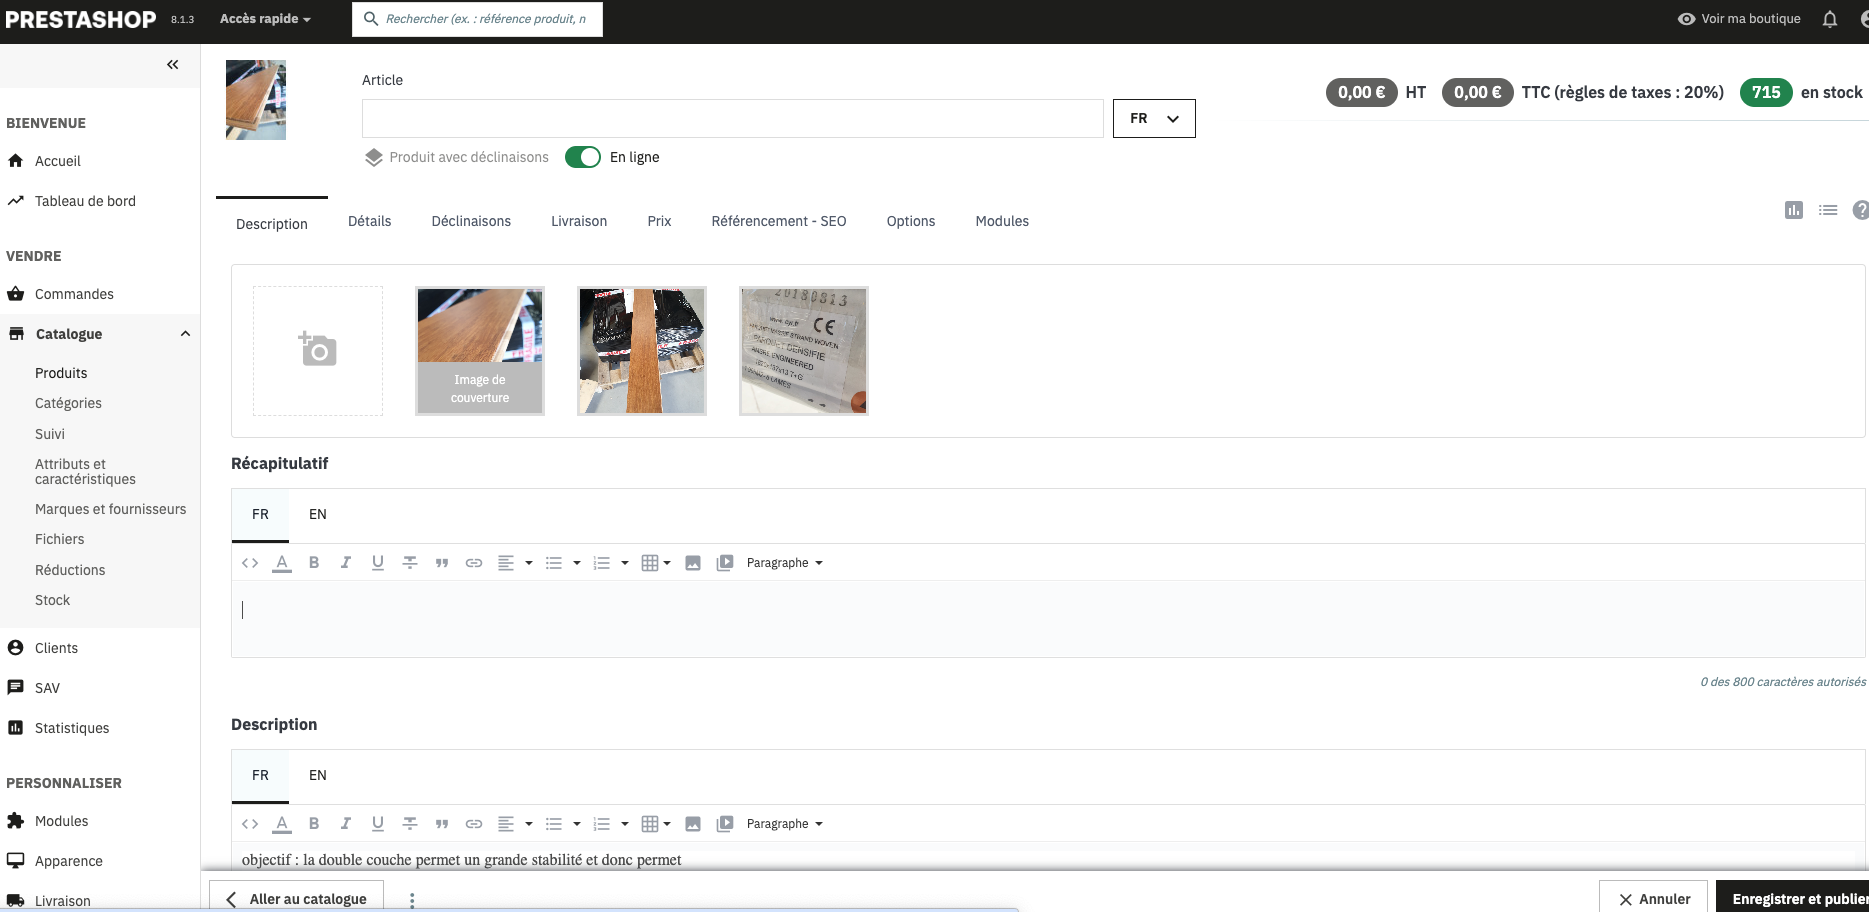Open more actions three-dot menu

[x=412, y=899]
